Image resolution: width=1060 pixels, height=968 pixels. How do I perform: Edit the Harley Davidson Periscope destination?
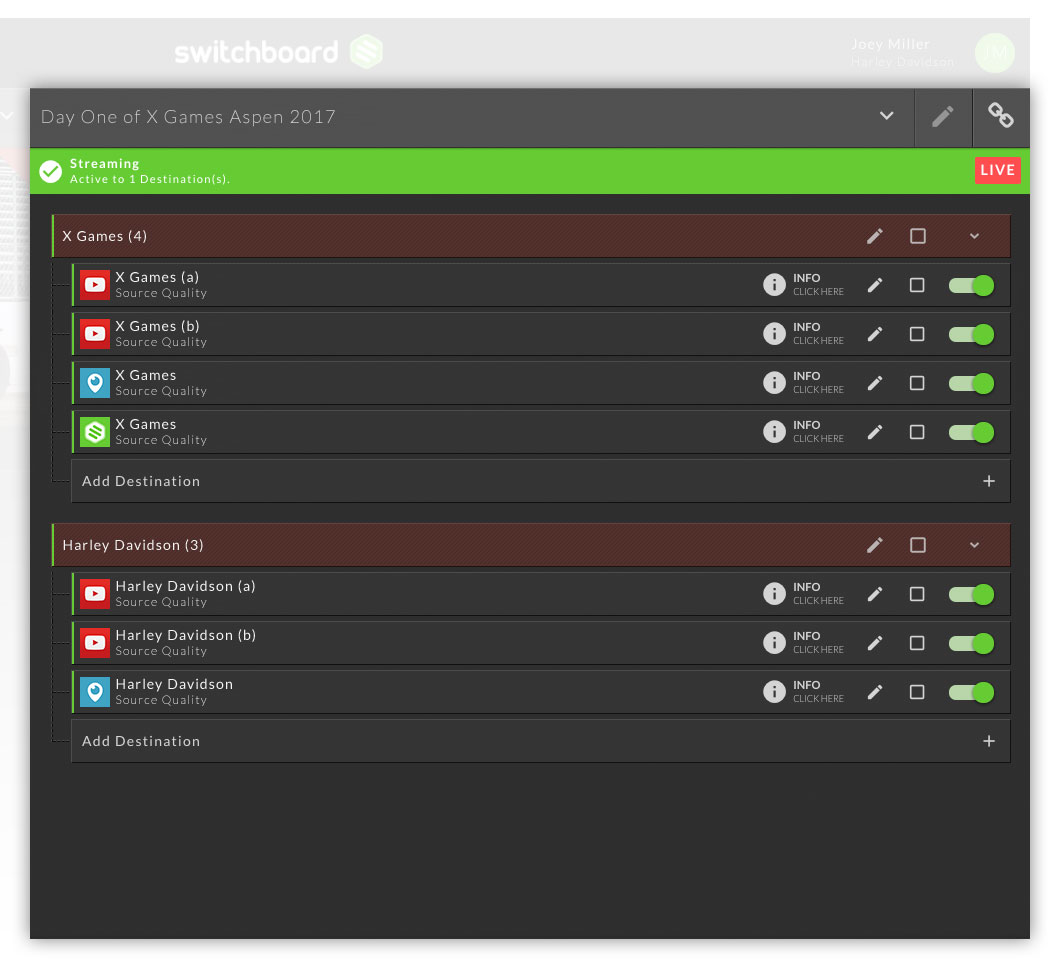click(875, 692)
